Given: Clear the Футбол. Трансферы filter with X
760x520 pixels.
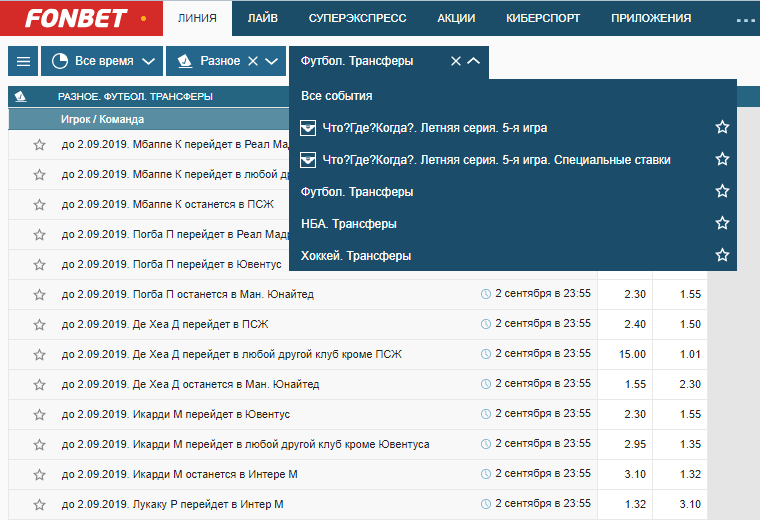Looking at the screenshot, I should 456,61.
